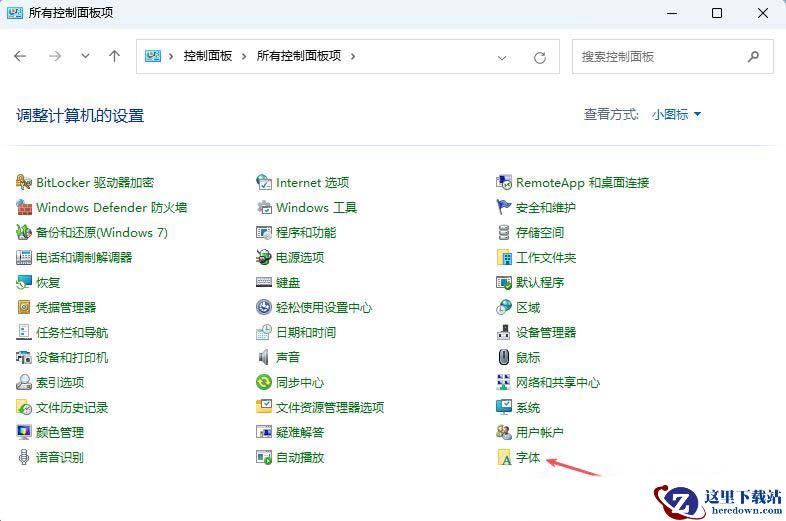The width and height of the screenshot is (786, 521).
Task: Open 网络和共享中心 link
Action: 558,383
